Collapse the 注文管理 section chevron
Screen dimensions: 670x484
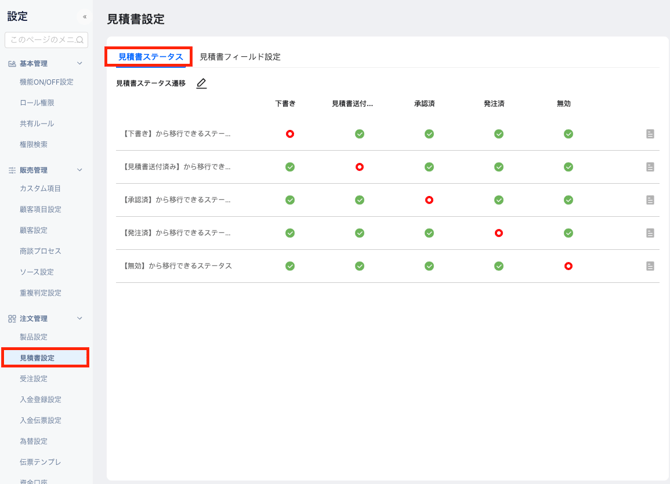coord(79,318)
